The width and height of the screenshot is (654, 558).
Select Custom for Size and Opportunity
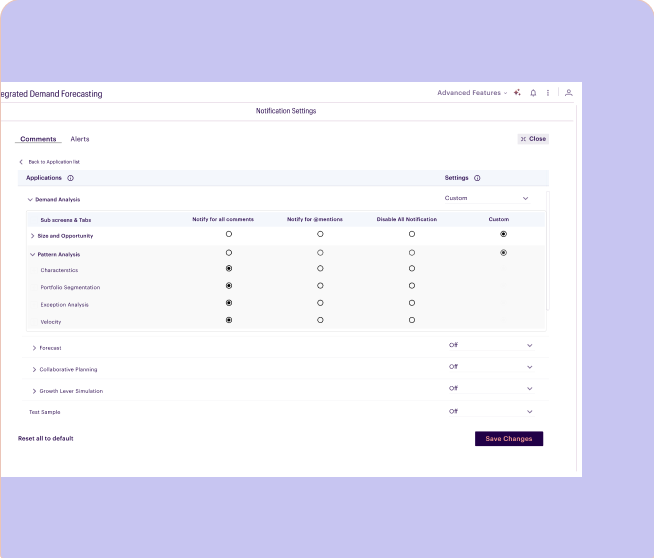point(503,234)
